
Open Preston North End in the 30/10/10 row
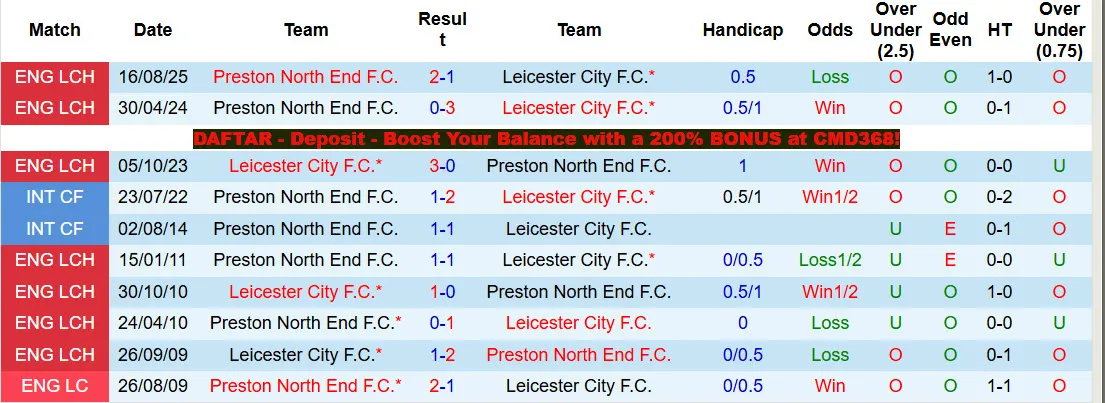(x=578, y=292)
